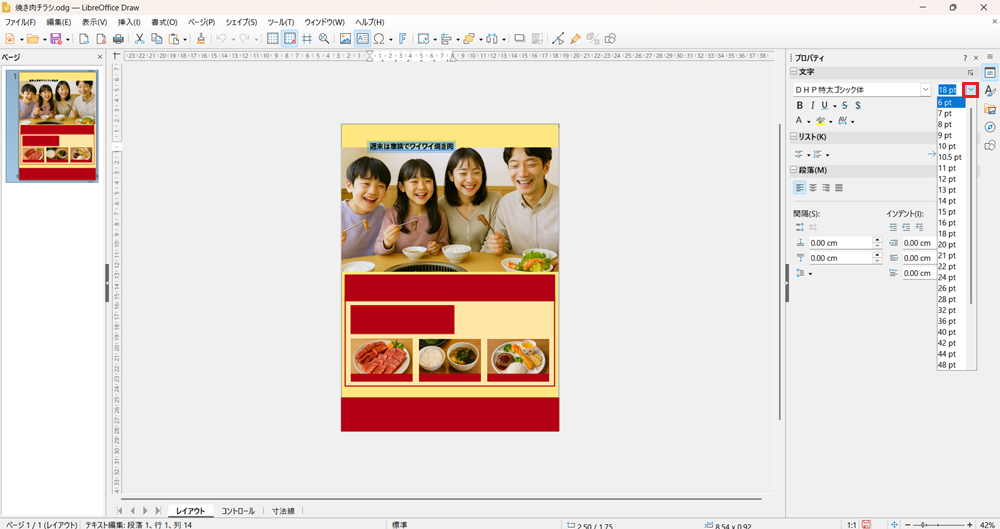Click the Clone Formatting brush icon
This screenshot has width=1000, height=529.
201,39
